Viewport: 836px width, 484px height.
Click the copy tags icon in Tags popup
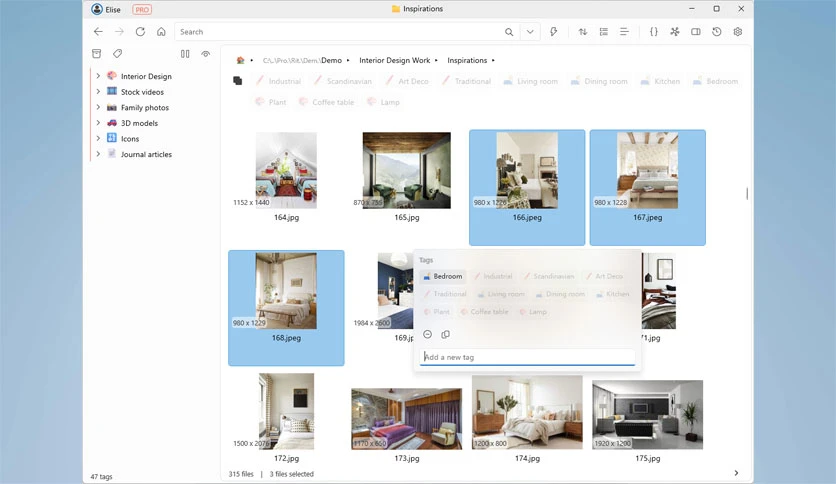coord(446,334)
